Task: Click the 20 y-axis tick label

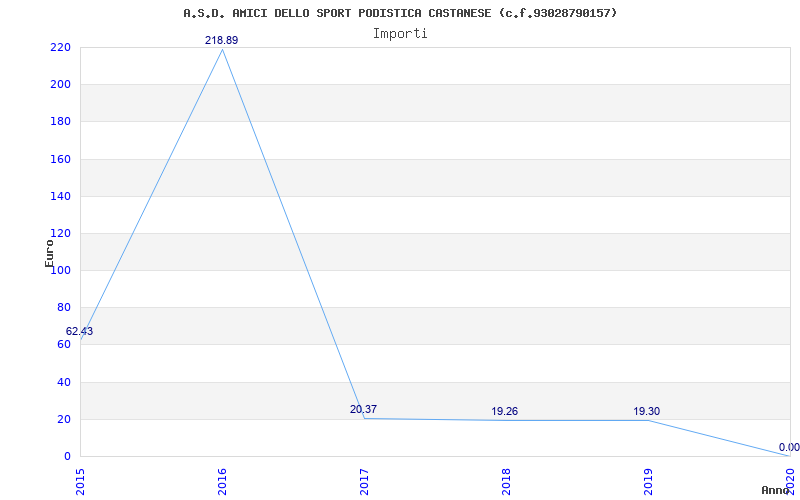Action: point(63,419)
